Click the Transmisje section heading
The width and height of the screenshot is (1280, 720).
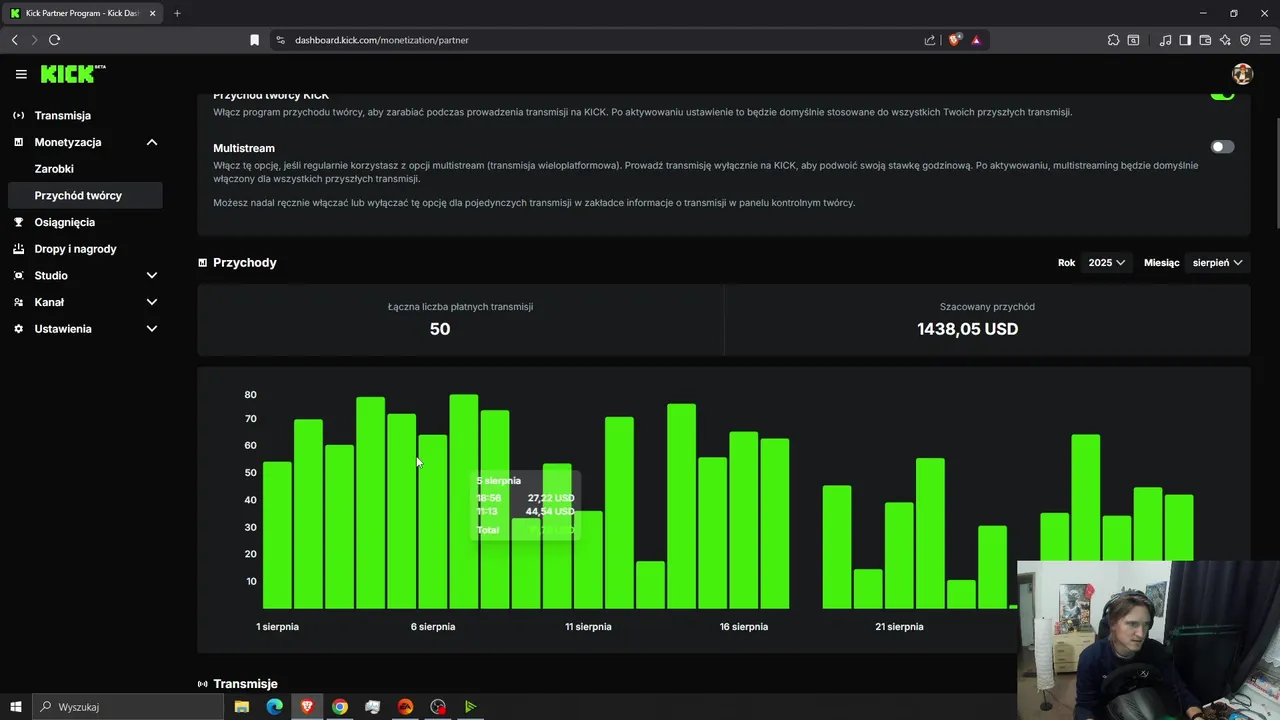coord(245,684)
